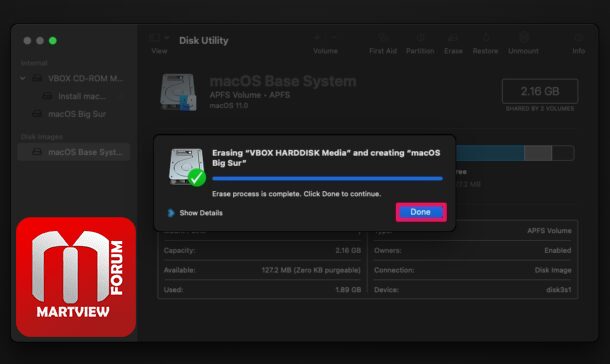The image size is (610, 364).
Task: Click the disk icon with green checkmark
Action: pyautogui.click(x=187, y=167)
